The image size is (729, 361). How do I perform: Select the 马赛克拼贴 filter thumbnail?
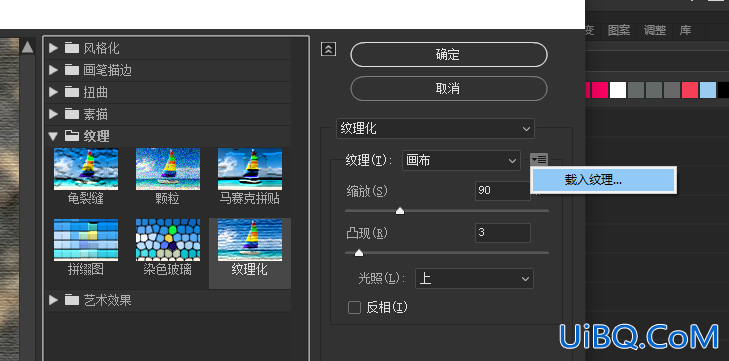pos(250,169)
